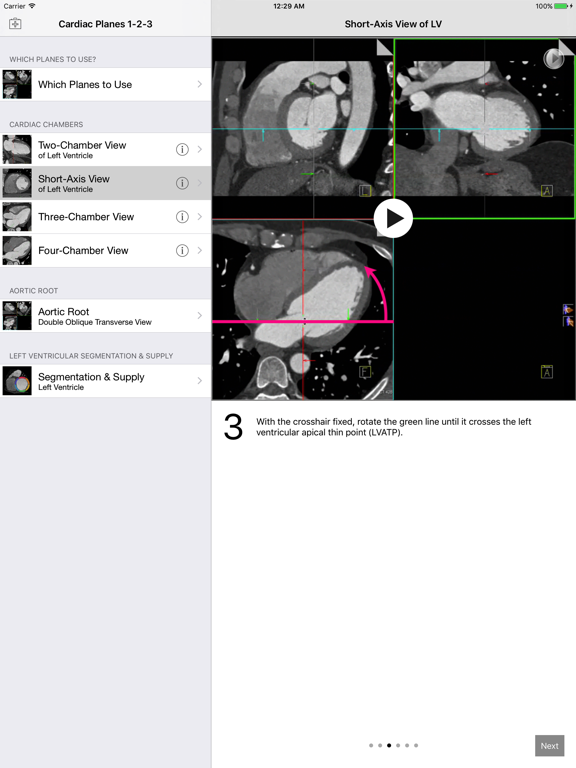Show info for Three-Chamber View
The height and width of the screenshot is (768, 576).
click(182, 216)
